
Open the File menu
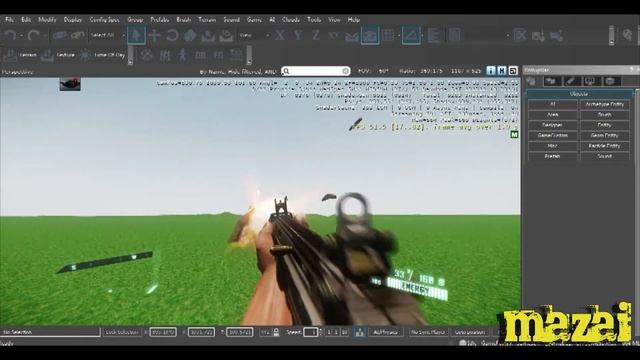tap(9, 20)
